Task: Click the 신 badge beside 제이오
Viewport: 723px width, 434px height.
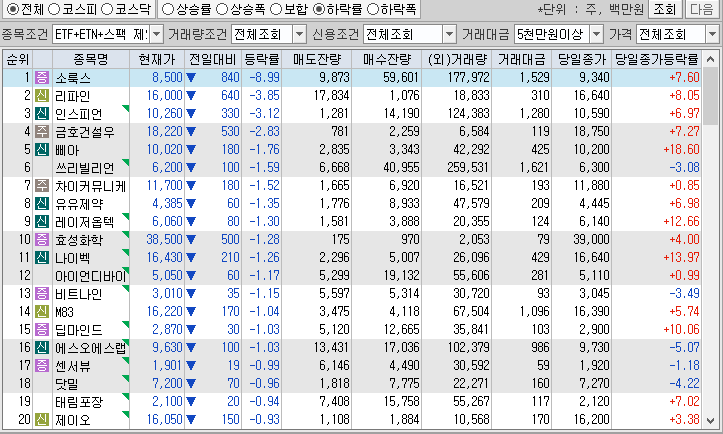Action: point(42,419)
